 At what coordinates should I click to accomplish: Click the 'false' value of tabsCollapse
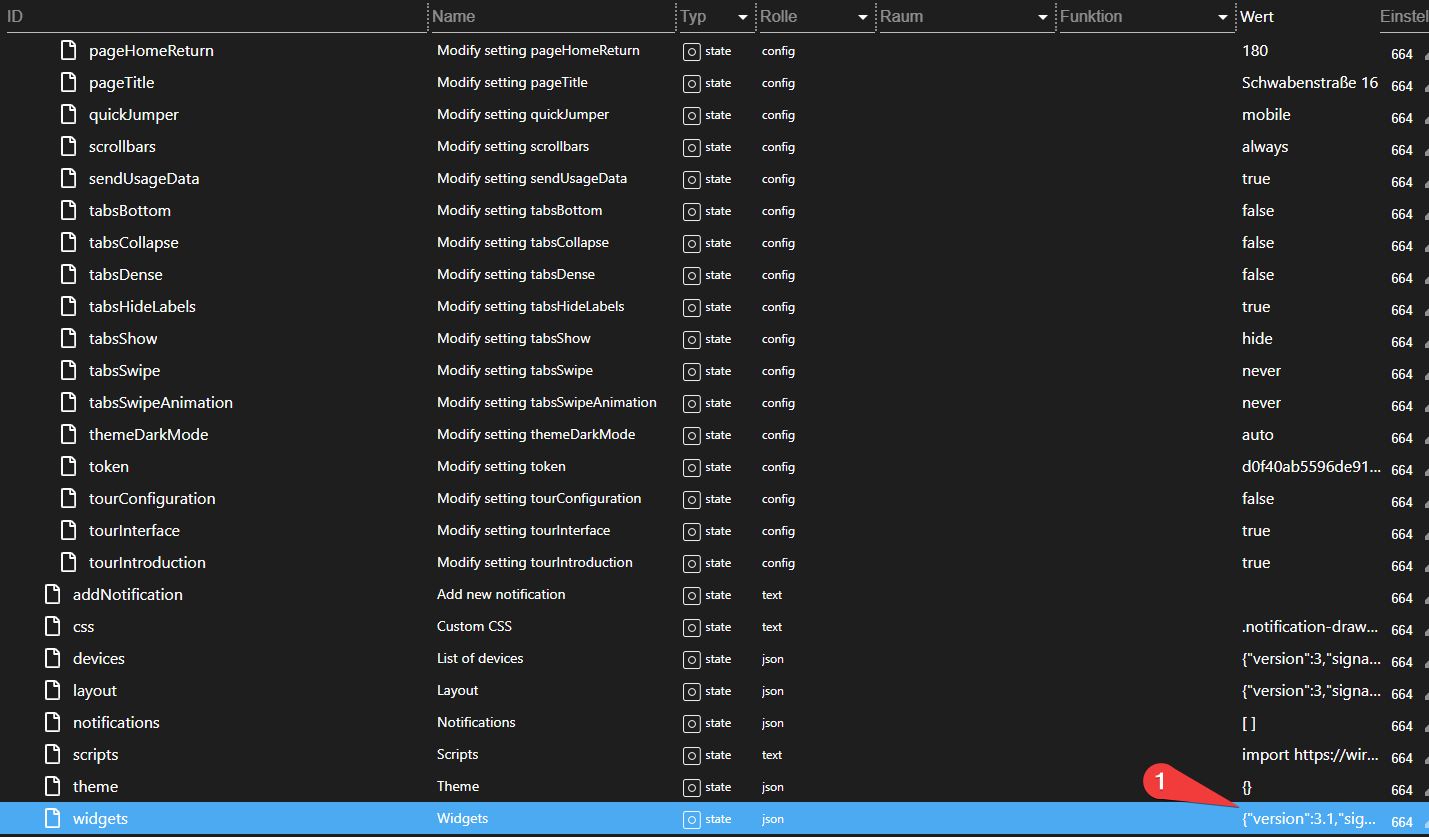pos(1258,243)
